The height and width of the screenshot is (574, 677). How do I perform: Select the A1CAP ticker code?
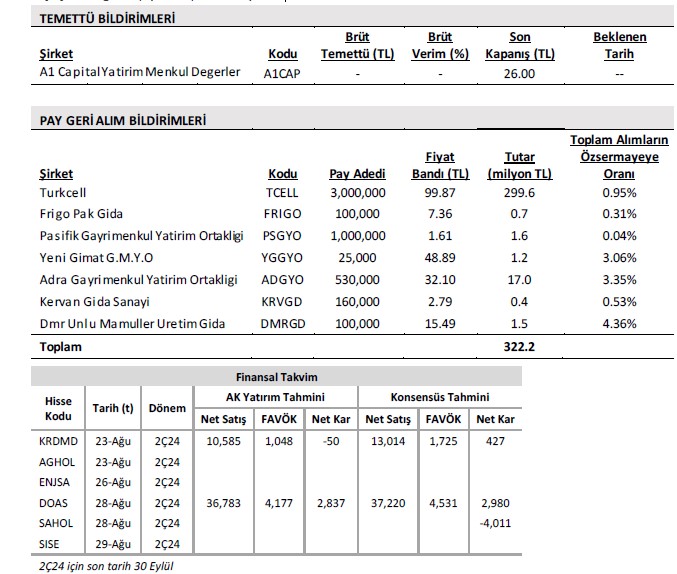click(x=282, y=73)
